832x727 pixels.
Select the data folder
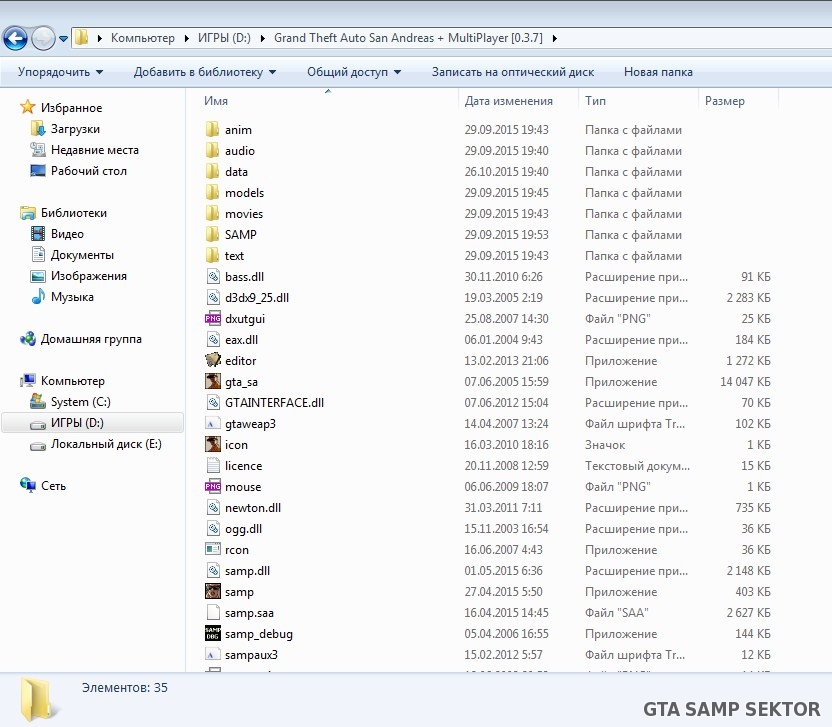click(236, 172)
